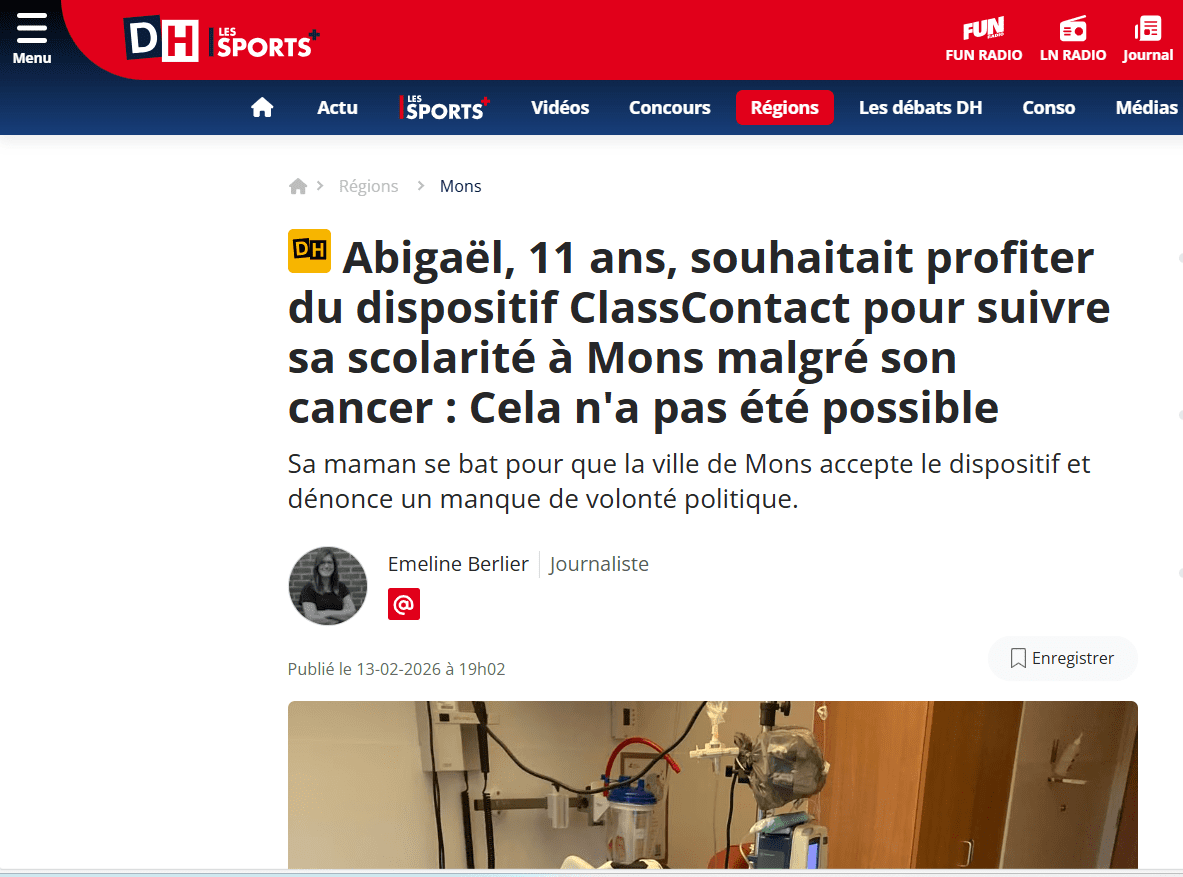Click the DH logo in header

coord(161,39)
